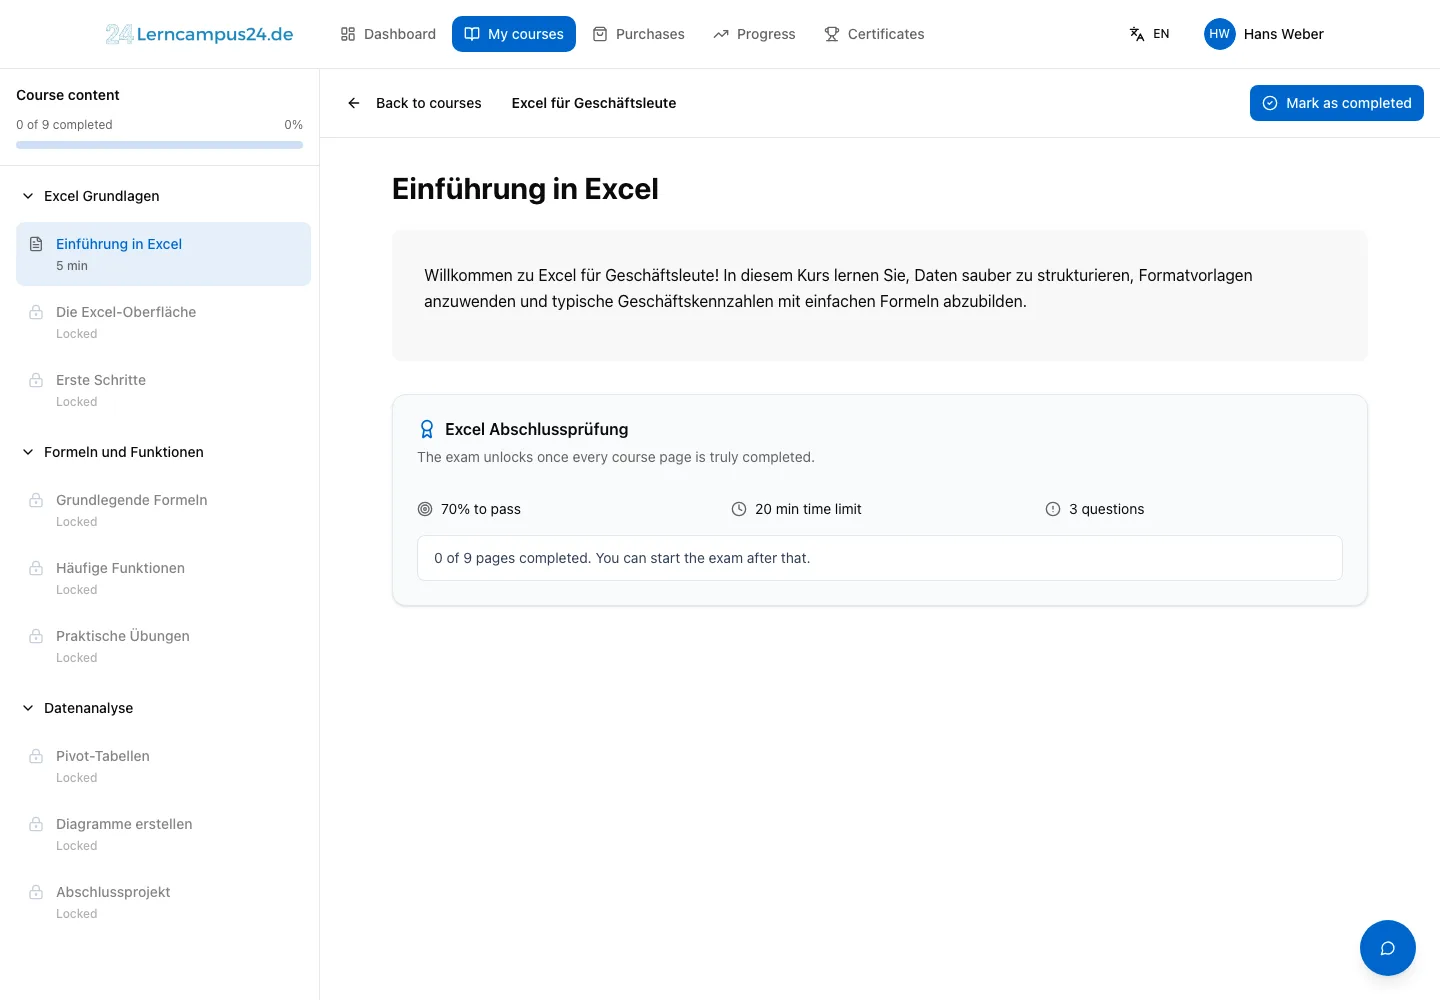This screenshot has width=1440, height=1000.
Task: Click the exam unlocks description text
Action: (x=616, y=457)
